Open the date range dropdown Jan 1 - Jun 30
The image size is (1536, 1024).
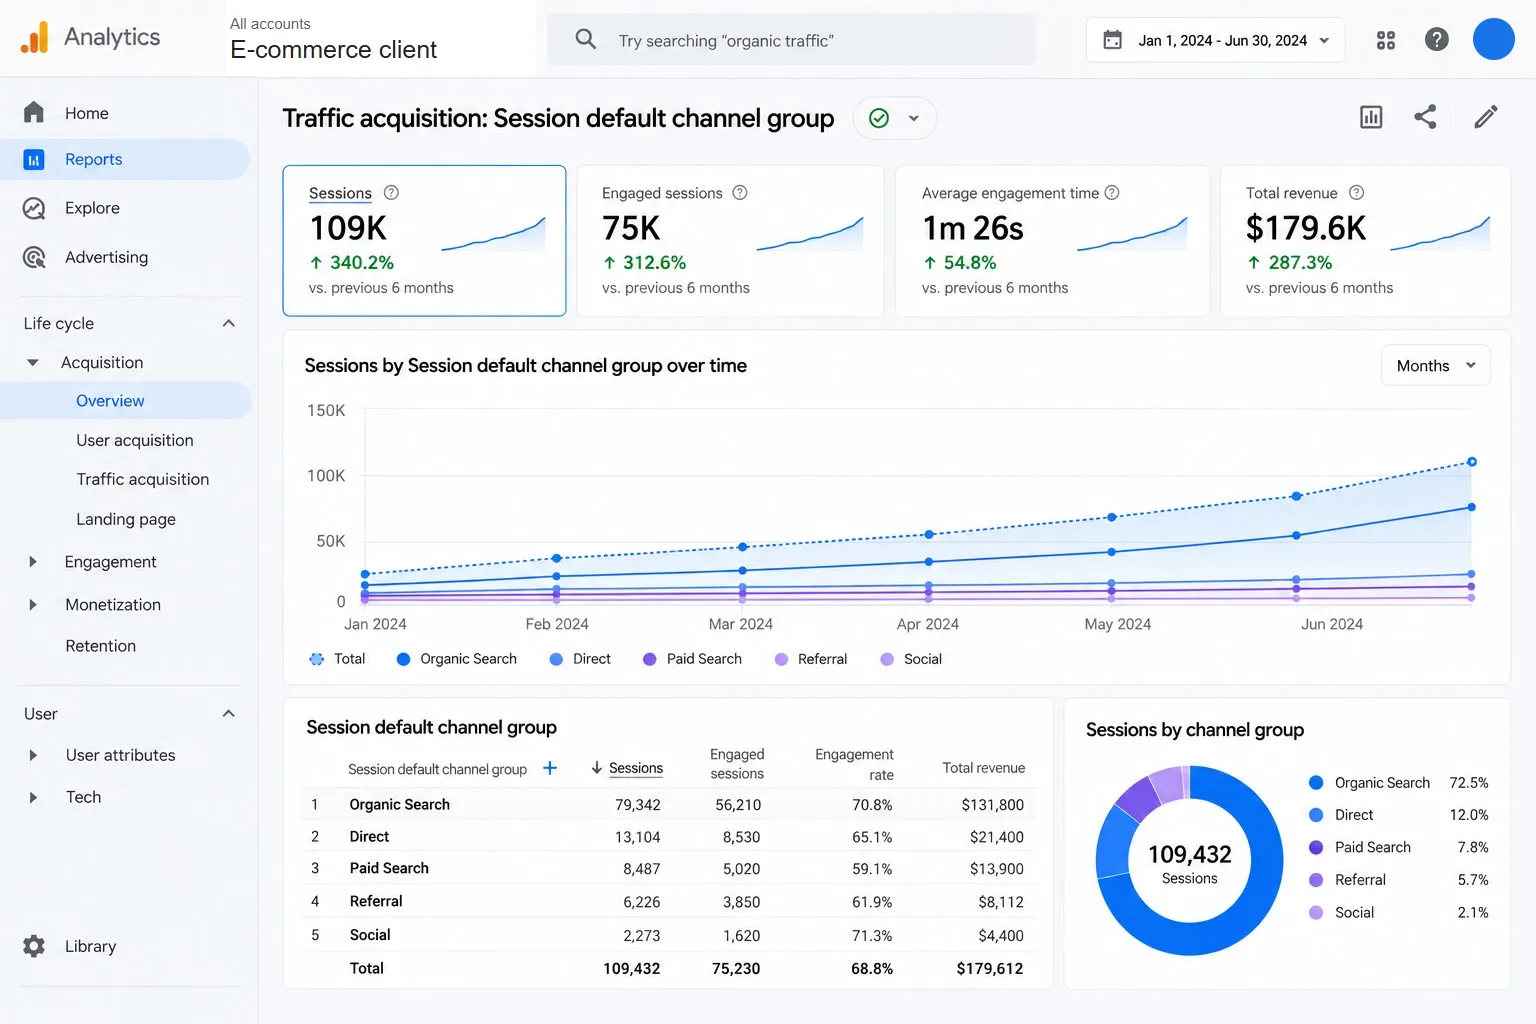[x=1215, y=40]
